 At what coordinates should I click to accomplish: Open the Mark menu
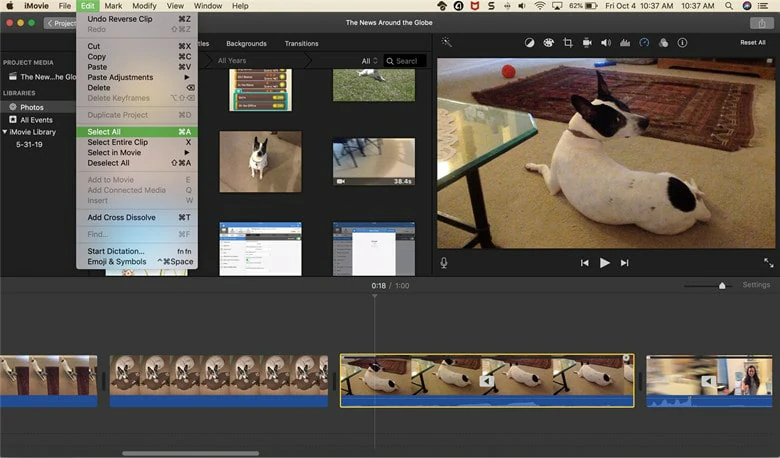[113, 6]
